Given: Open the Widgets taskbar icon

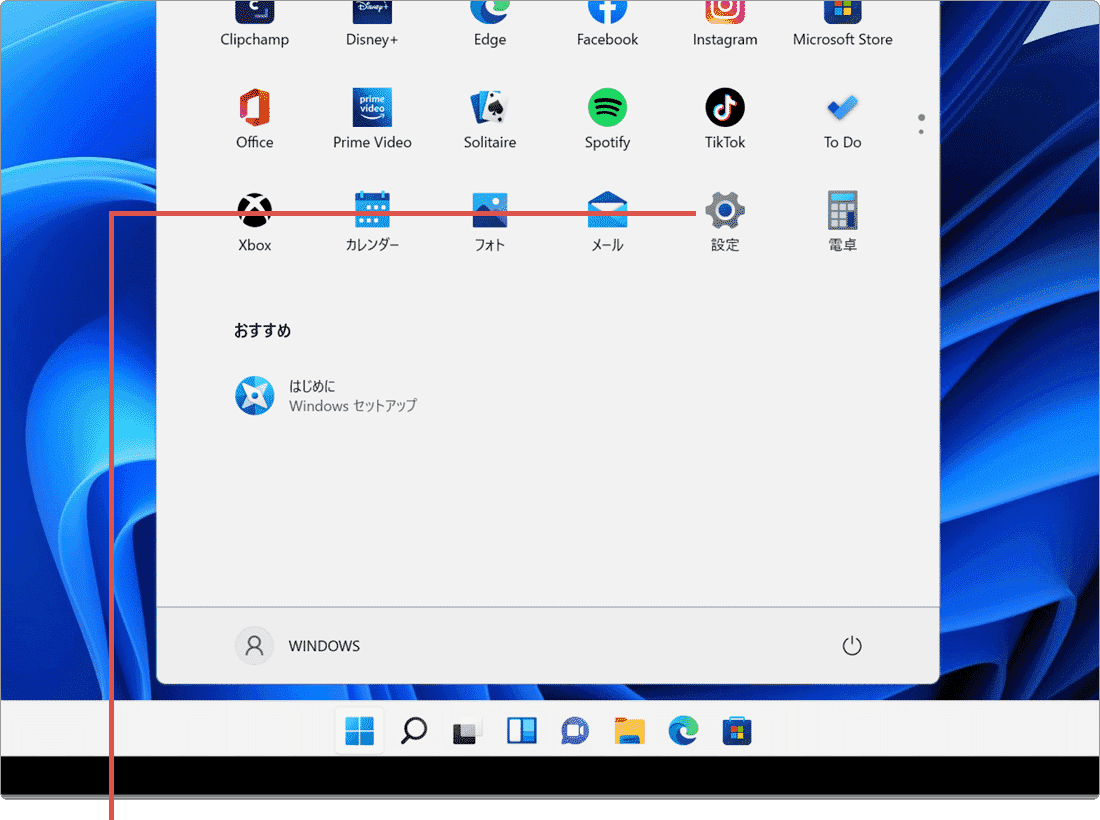Looking at the screenshot, I should pos(521,731).
